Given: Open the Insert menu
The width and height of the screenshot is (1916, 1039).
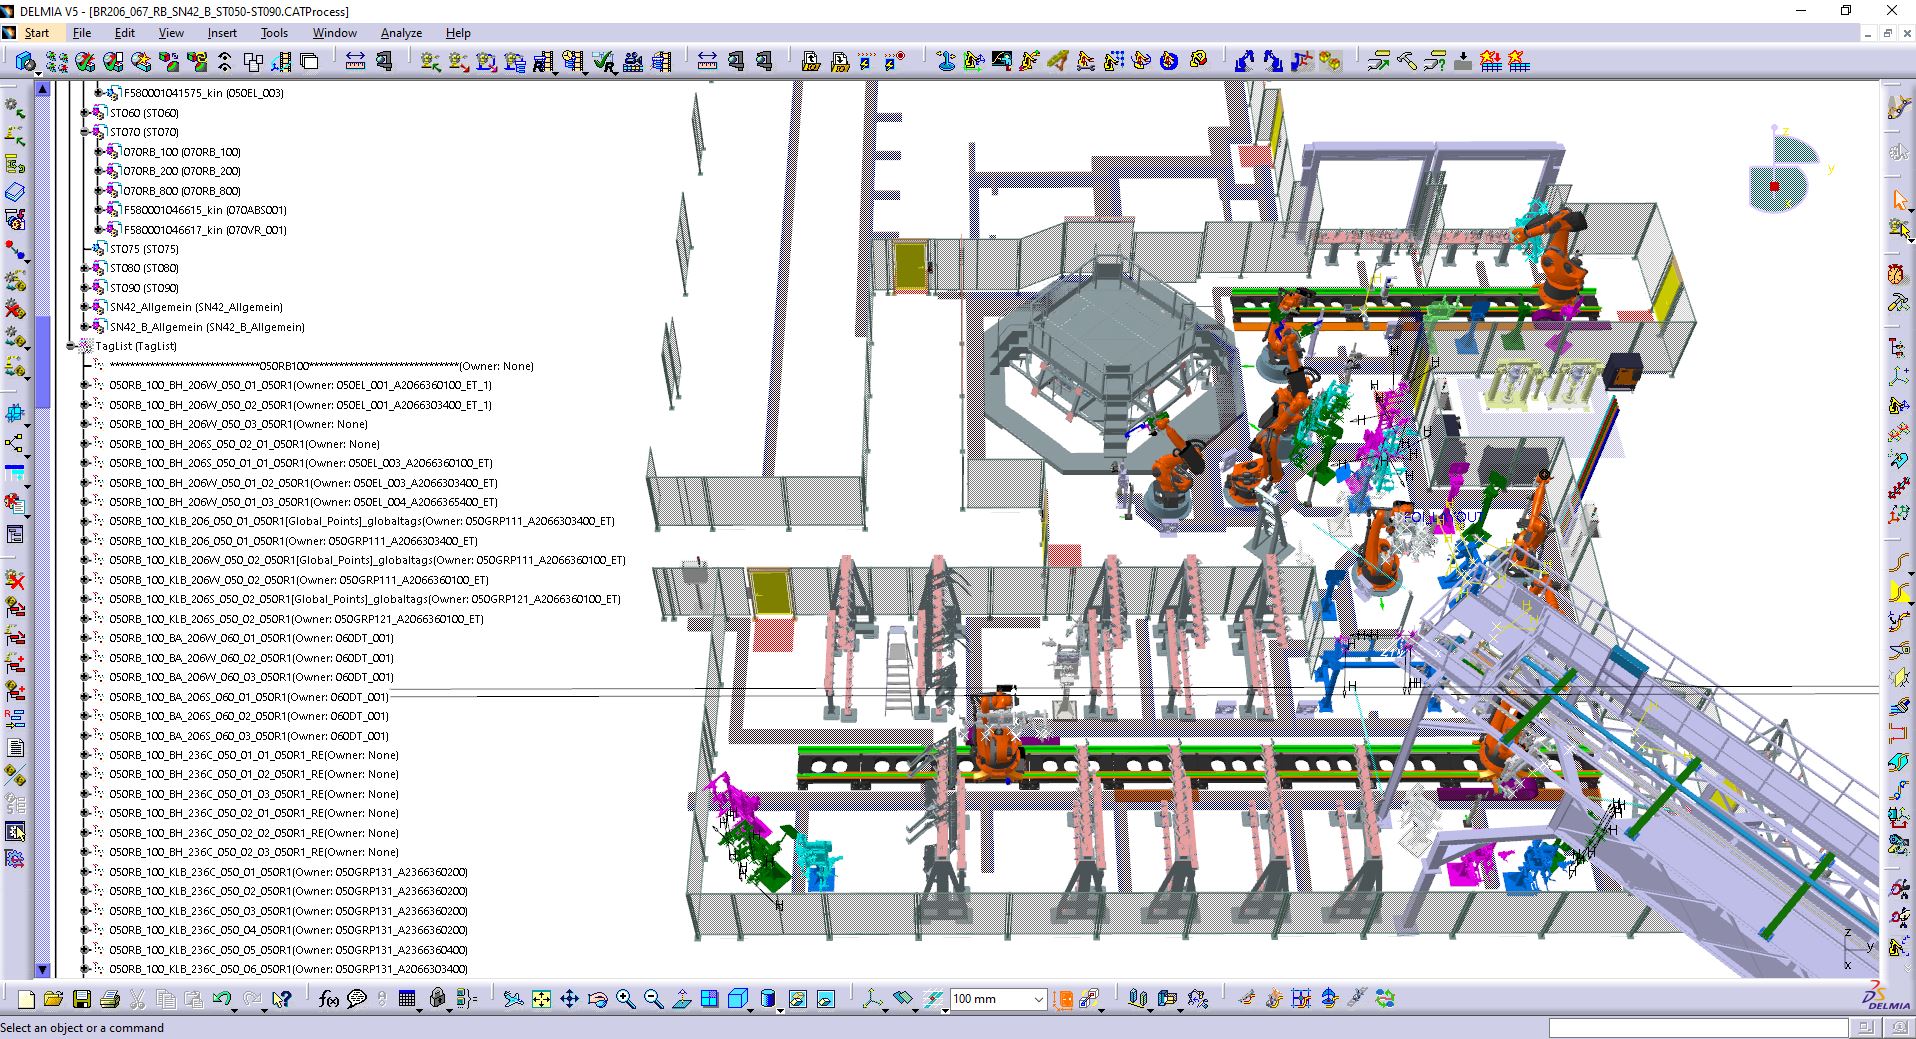Looking at the screenshot, I should point(222,33).
